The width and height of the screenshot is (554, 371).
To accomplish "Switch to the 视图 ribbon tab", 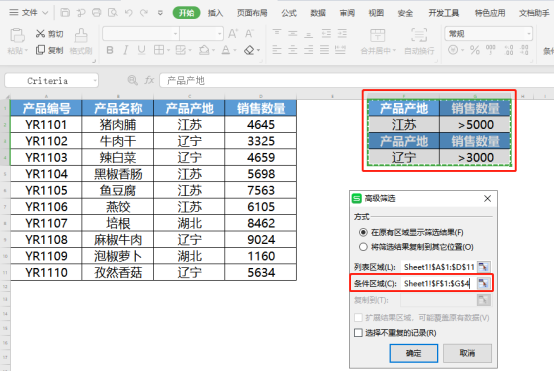I will click(x=376, y=13).
